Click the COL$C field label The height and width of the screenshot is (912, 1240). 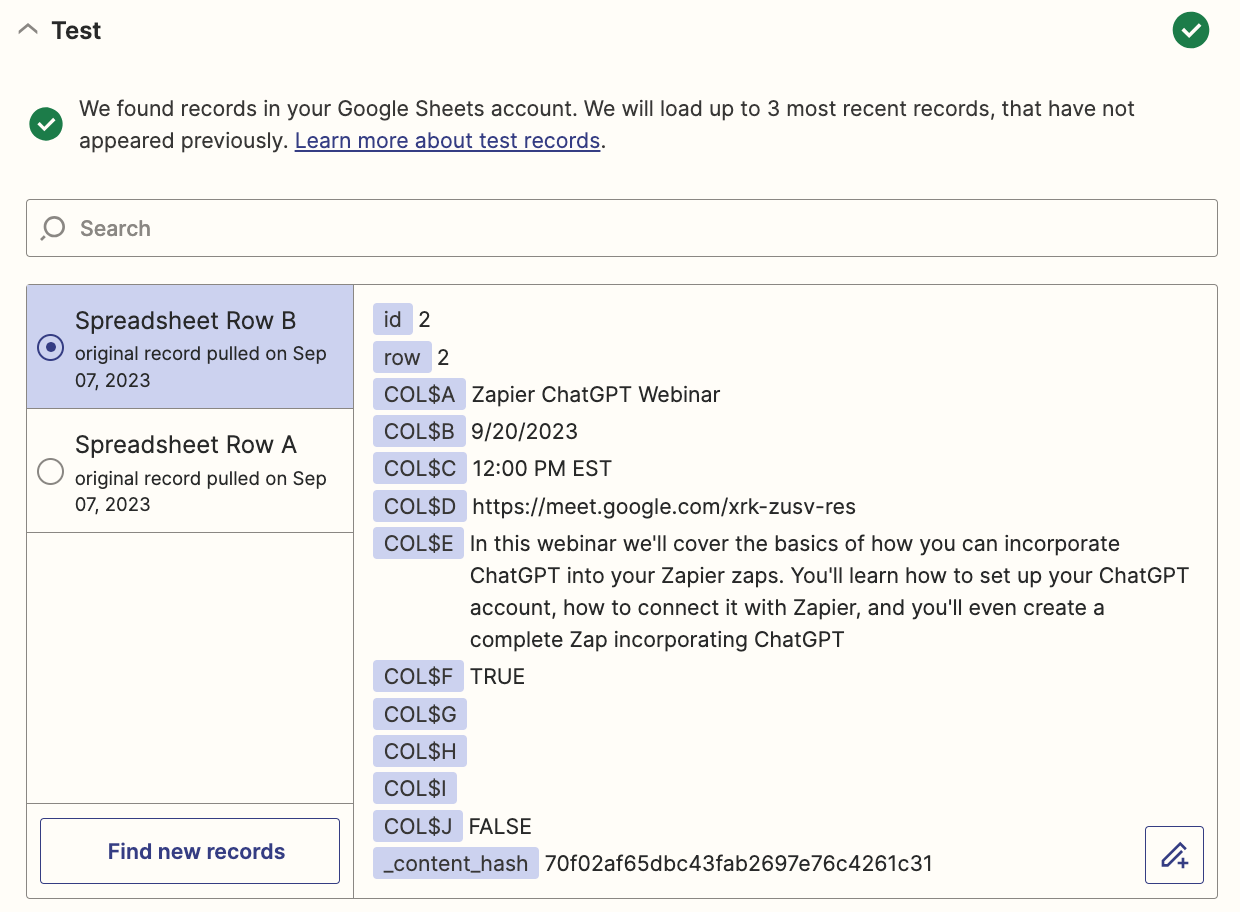(420, 468)
